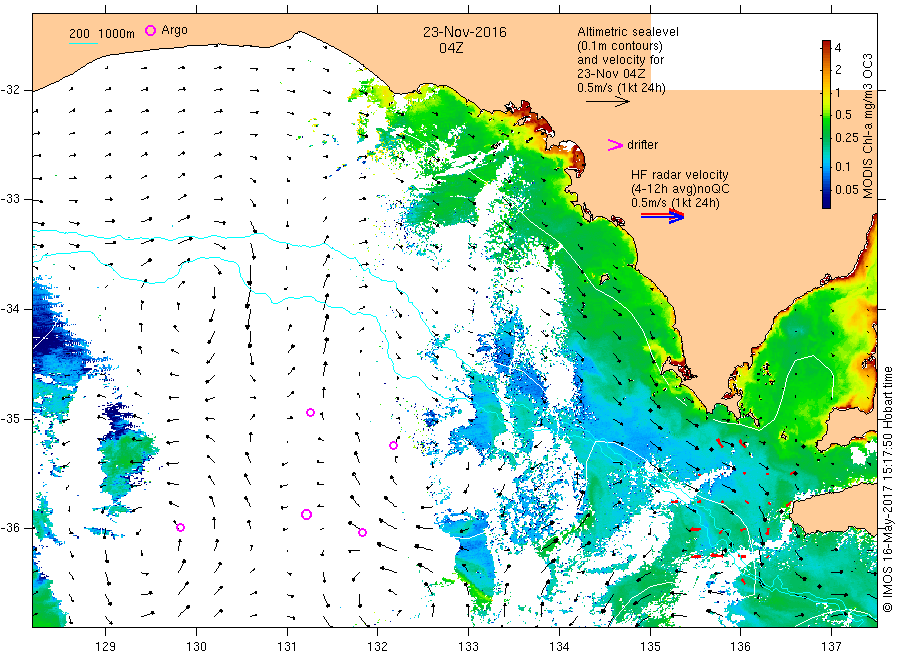Select the larger Argo circle near 131.2E 35.9S
This screenshot has width=900, height=660.
[307, 514]
